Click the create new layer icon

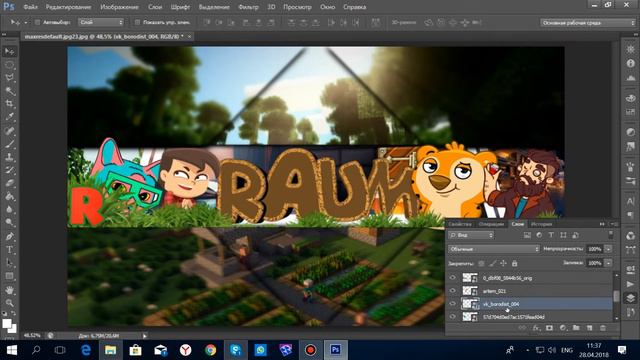pyautogui.click(x=589, y=328)
